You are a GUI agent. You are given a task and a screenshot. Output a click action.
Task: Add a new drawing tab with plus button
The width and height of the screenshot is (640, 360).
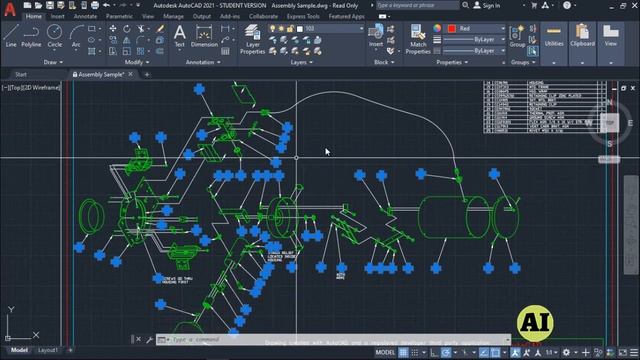(147, 75)
